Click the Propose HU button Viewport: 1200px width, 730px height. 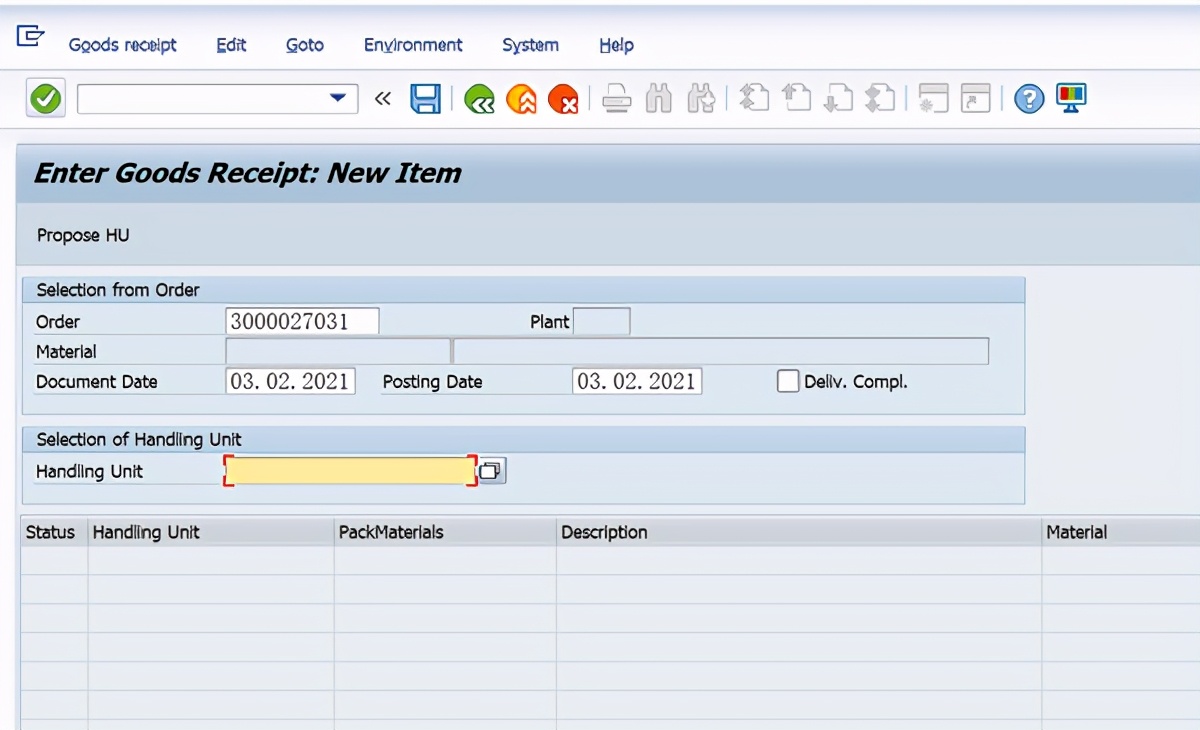(83, 236)
